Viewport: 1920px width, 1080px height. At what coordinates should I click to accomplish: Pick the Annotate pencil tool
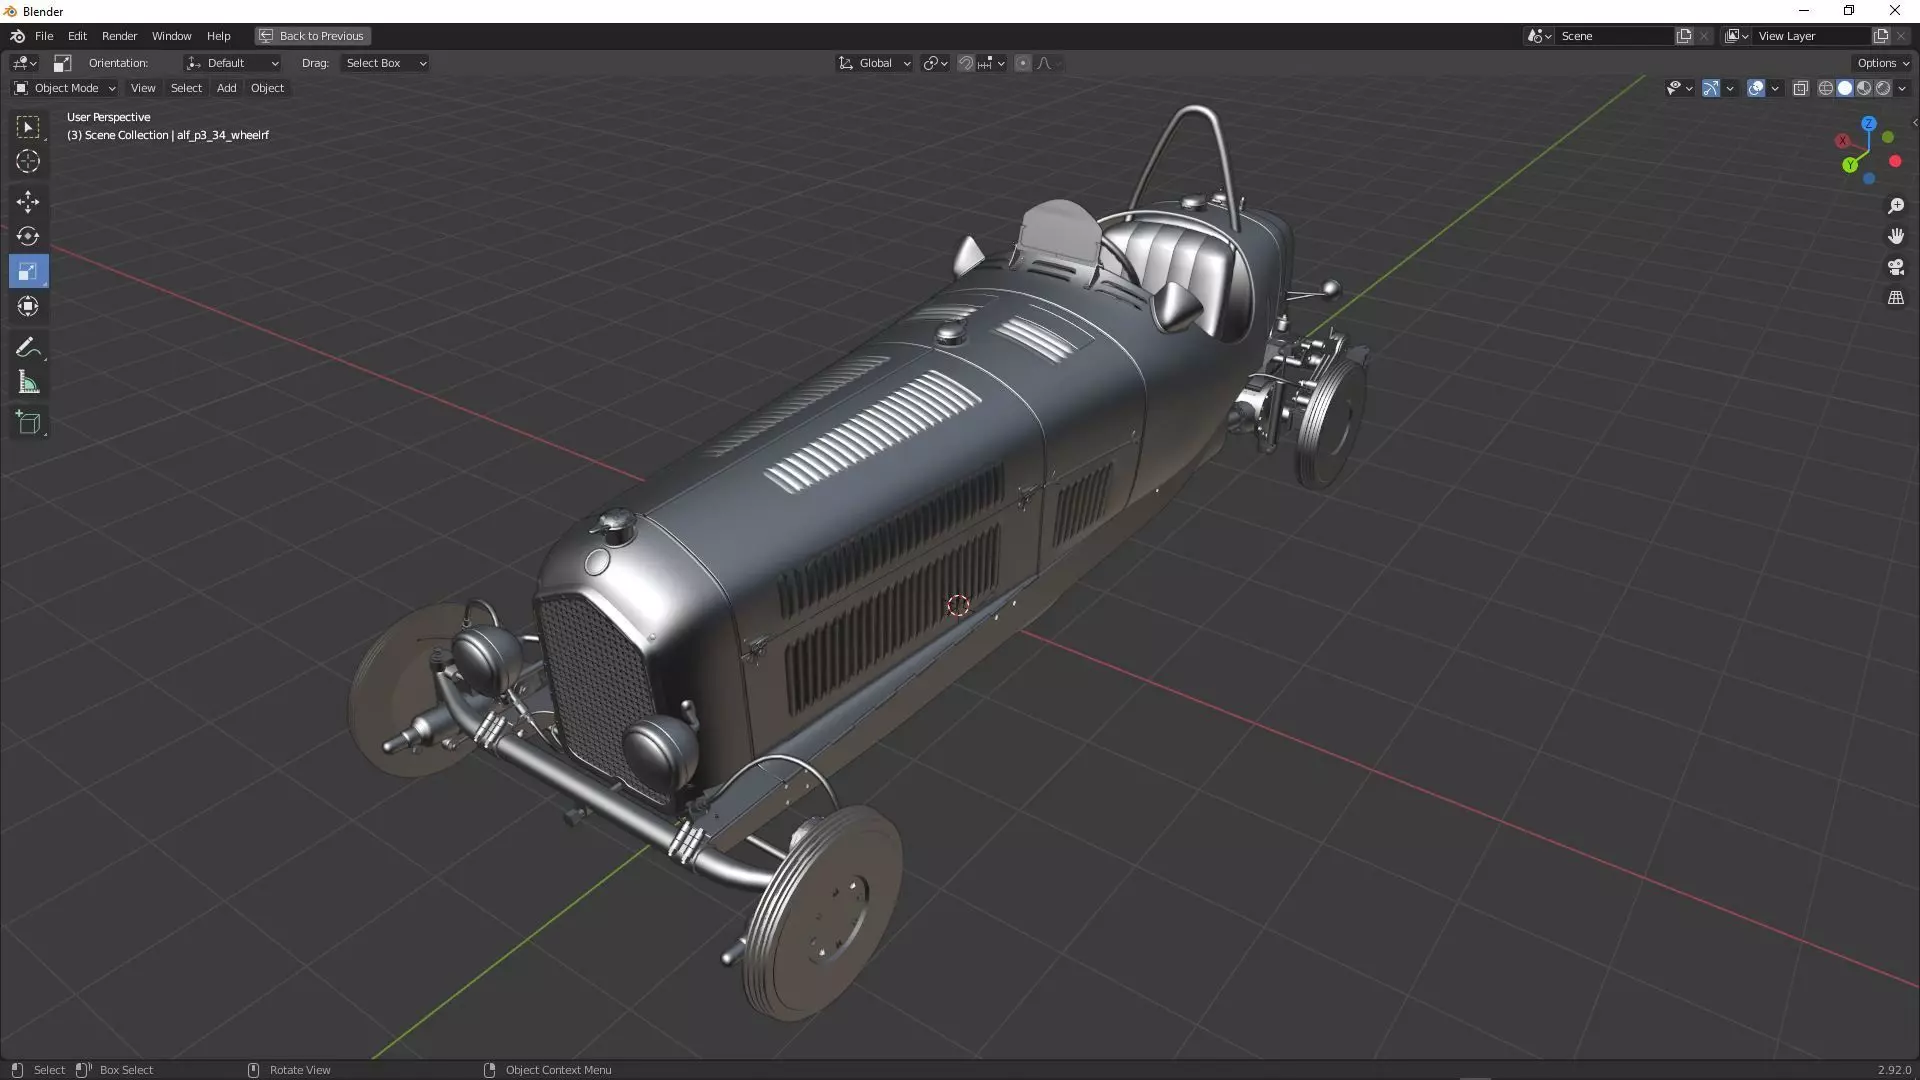[28, 348]
